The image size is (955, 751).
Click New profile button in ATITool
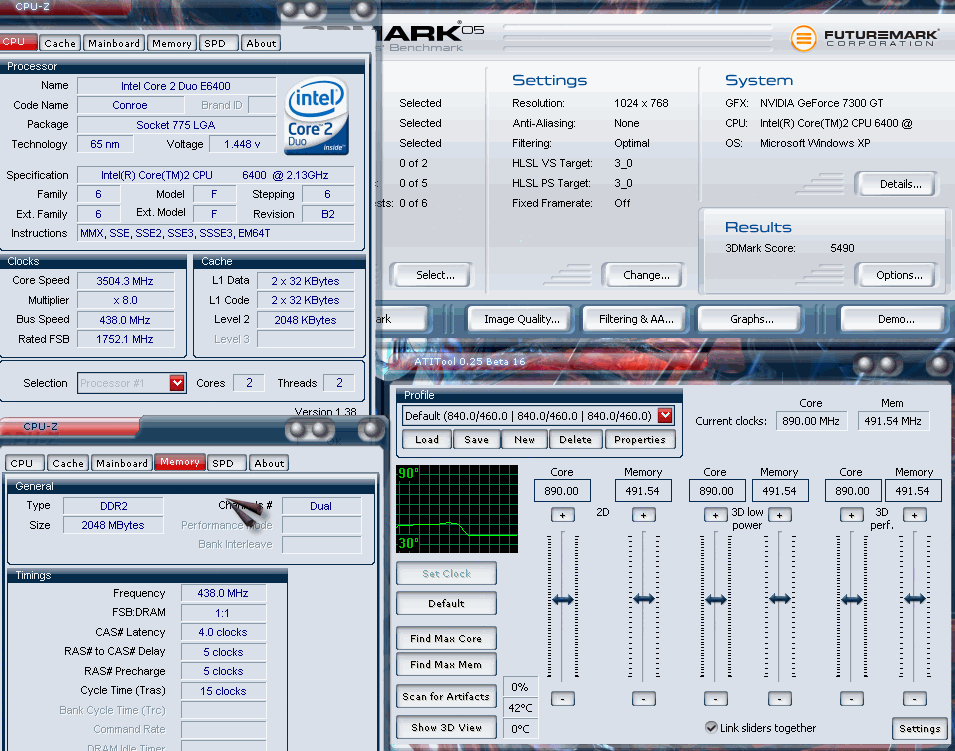[524, 440]
